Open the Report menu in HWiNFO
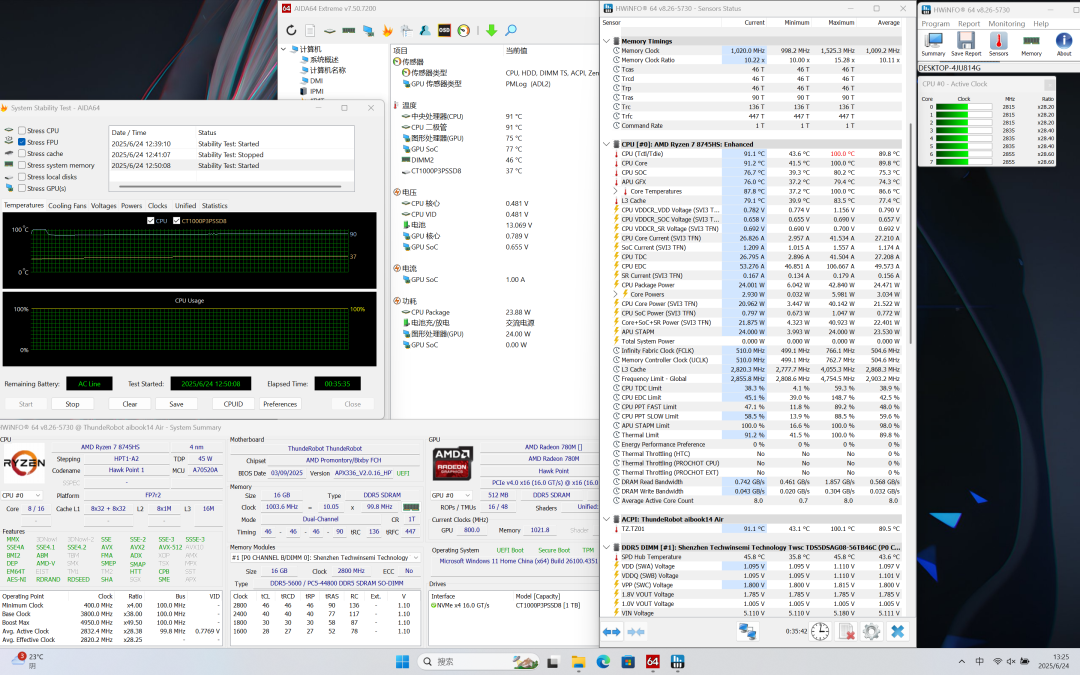This screenshot has width=1080, height=675. point(968,23)
